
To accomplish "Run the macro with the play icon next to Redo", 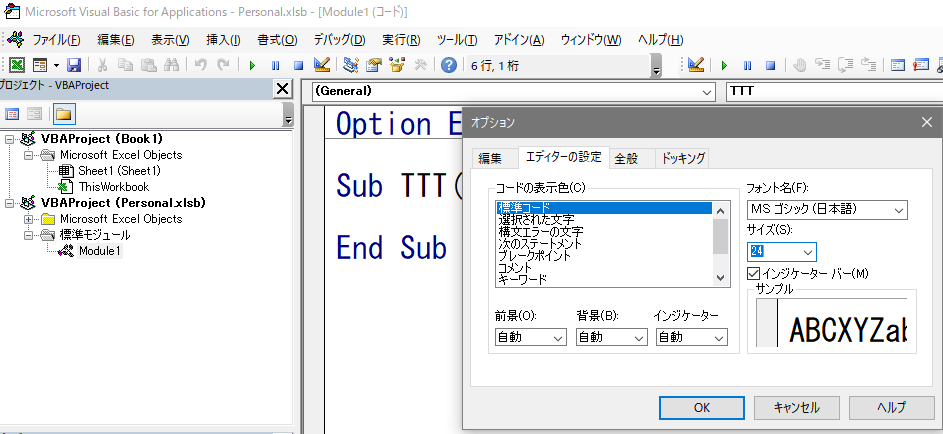I will click(253, 65).
